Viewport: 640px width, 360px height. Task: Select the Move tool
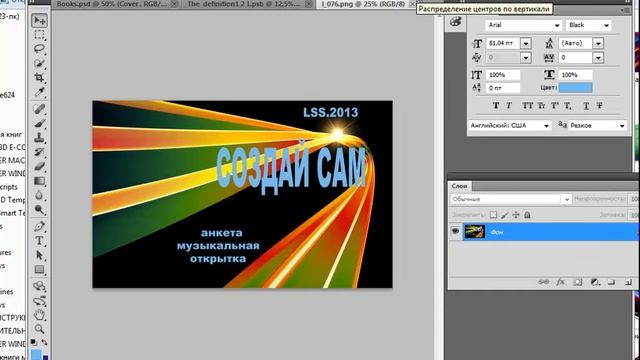pos(40,20)
